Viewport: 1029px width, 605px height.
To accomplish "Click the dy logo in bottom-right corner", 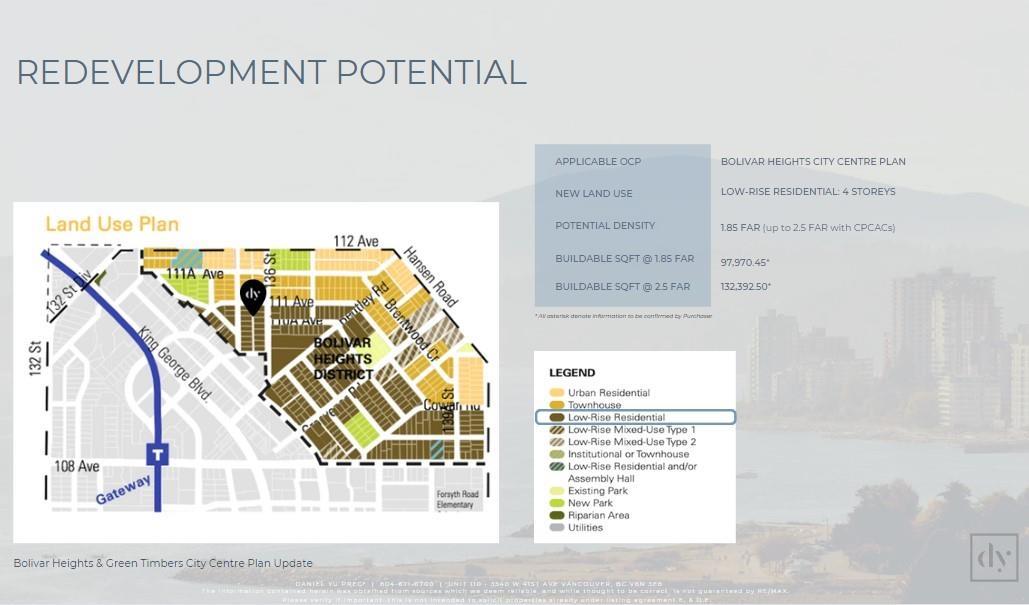I will 993,557.
